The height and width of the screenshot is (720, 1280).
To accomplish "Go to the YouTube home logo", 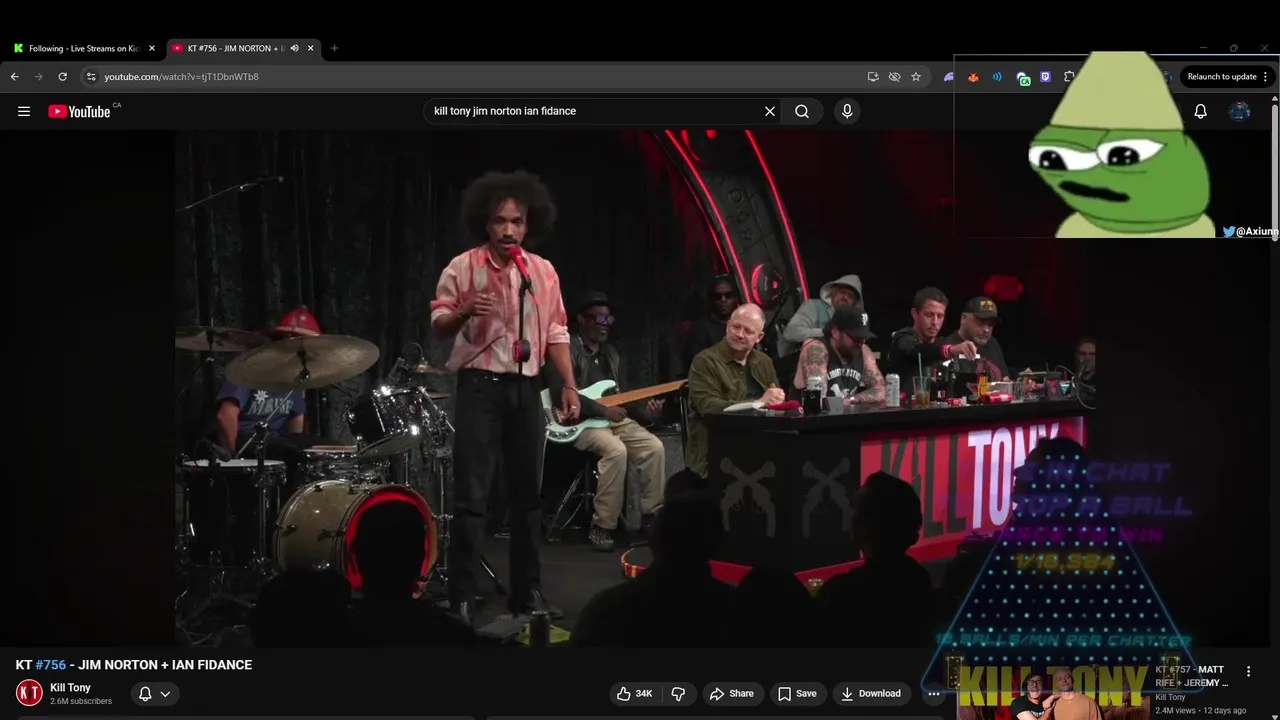I will (79, 111).
